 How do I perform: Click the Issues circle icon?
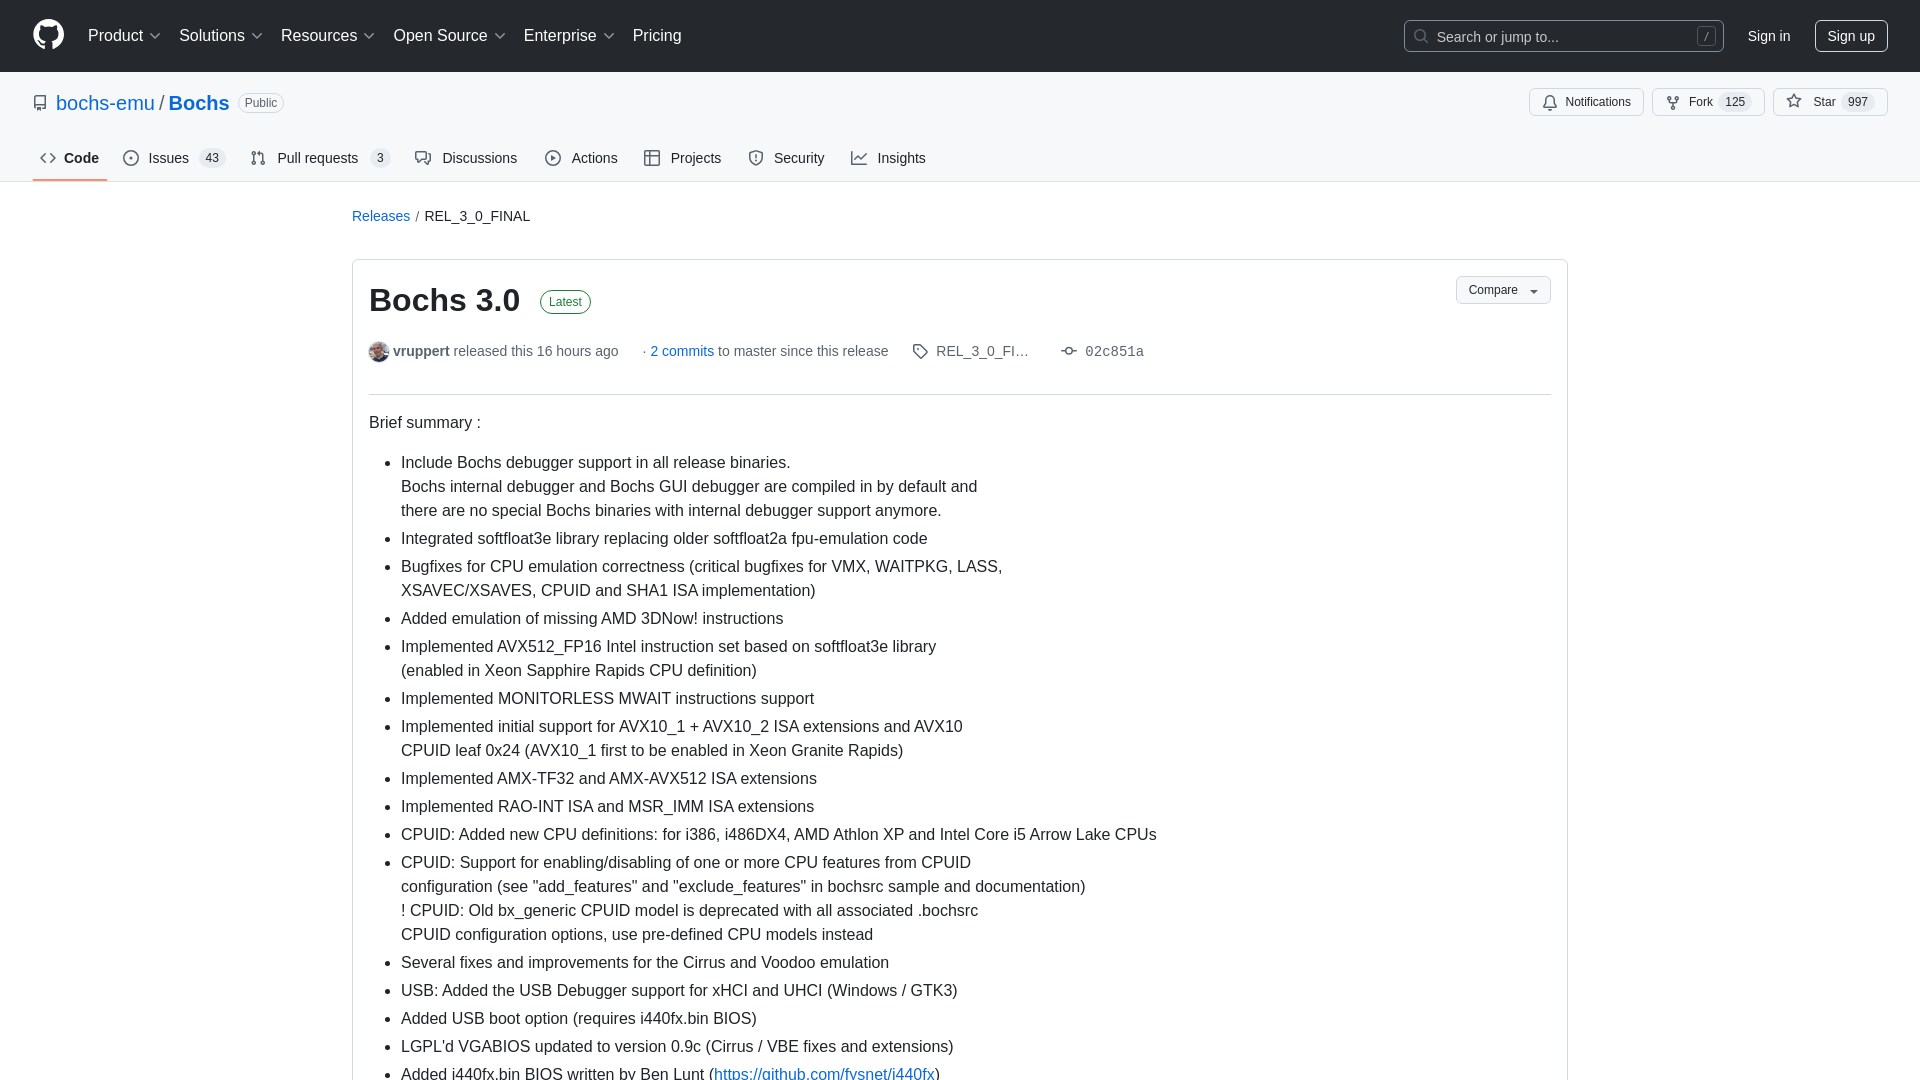(x=131, y=158)
